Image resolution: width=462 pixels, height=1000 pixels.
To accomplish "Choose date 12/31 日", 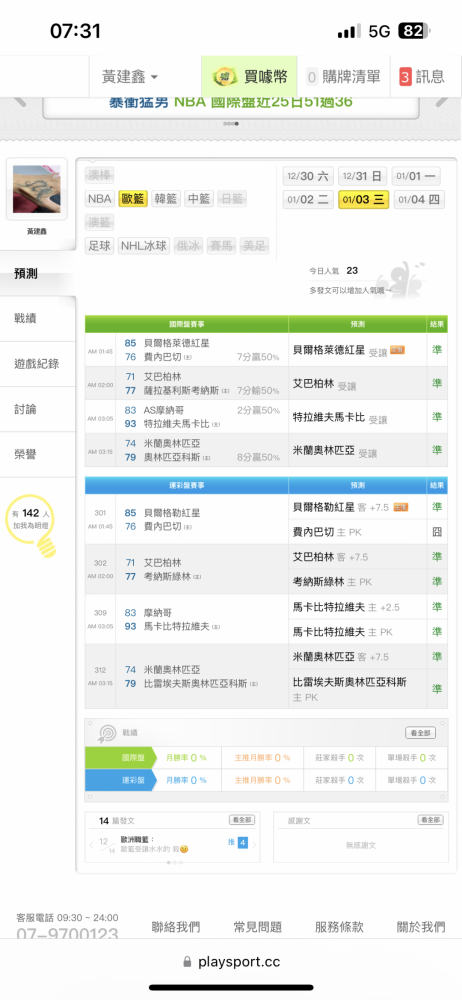I will tap(362, 176).
